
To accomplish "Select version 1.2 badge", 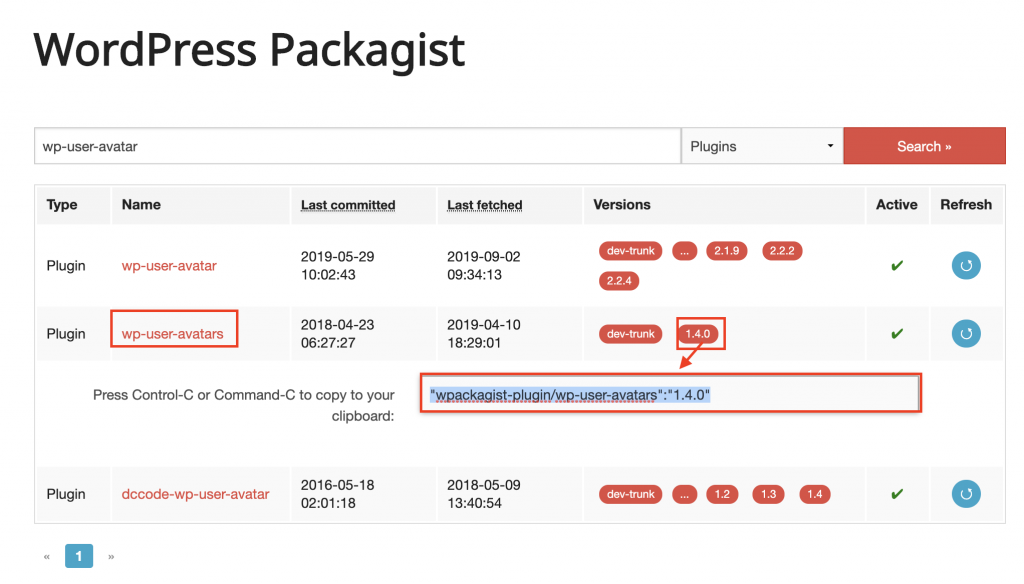I will point(722,494).
